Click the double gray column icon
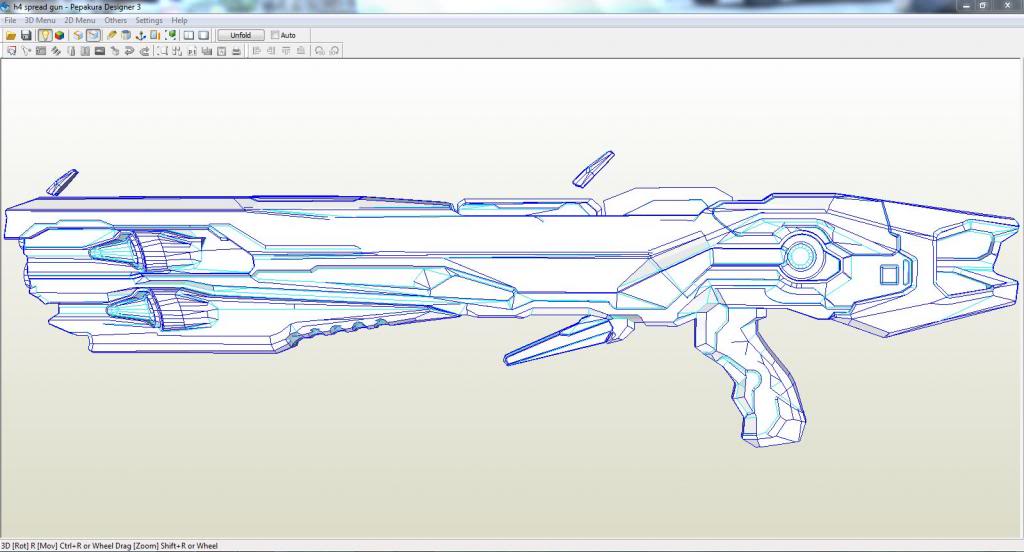1024x552 pixels. tap(85, 51)
